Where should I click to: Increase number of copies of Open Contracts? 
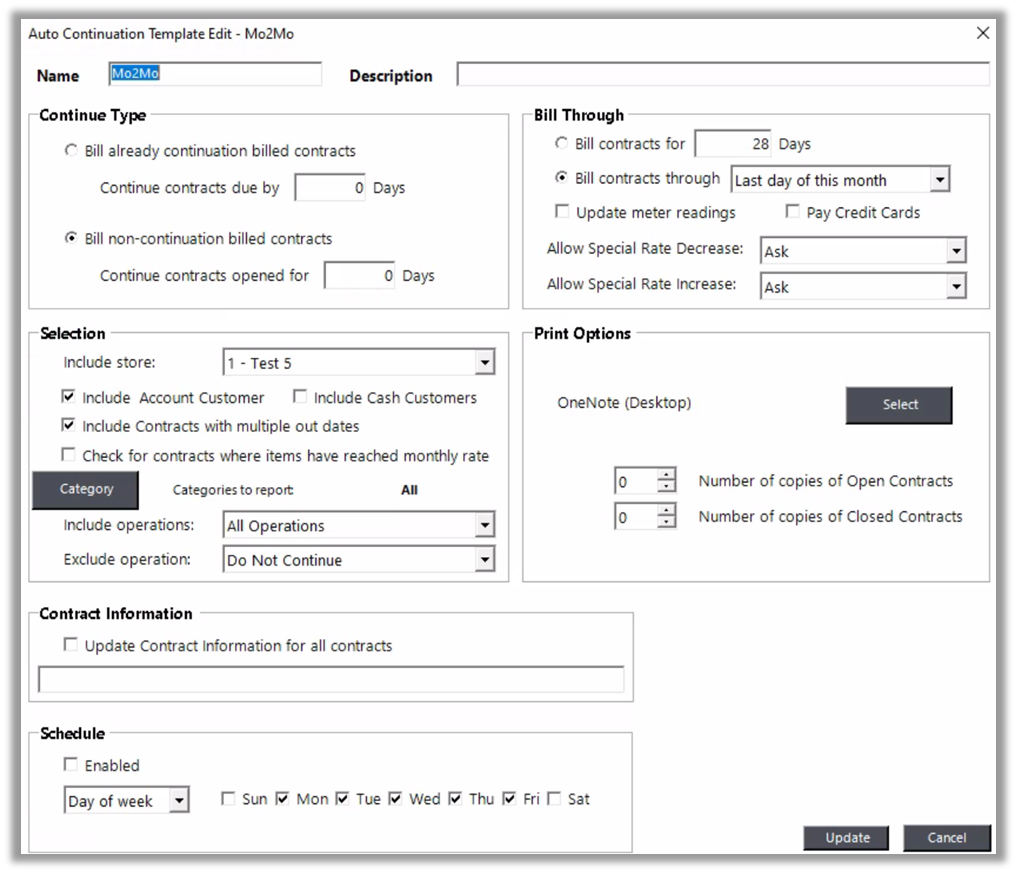[x=666, y=475]
